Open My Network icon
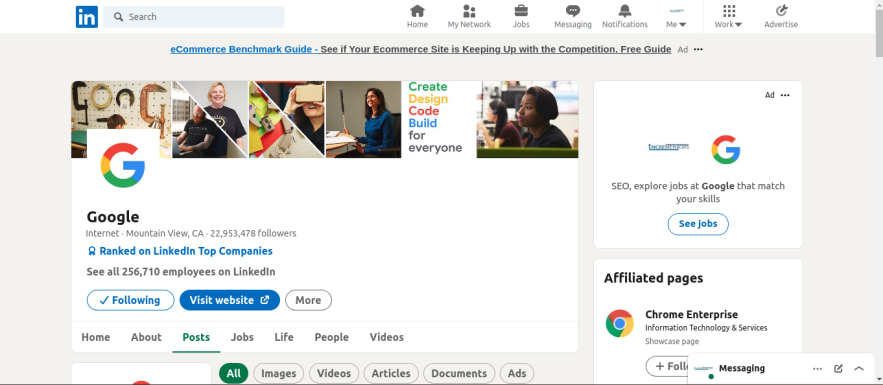Viewport: 883px width, 385px height. click(469, 17)
